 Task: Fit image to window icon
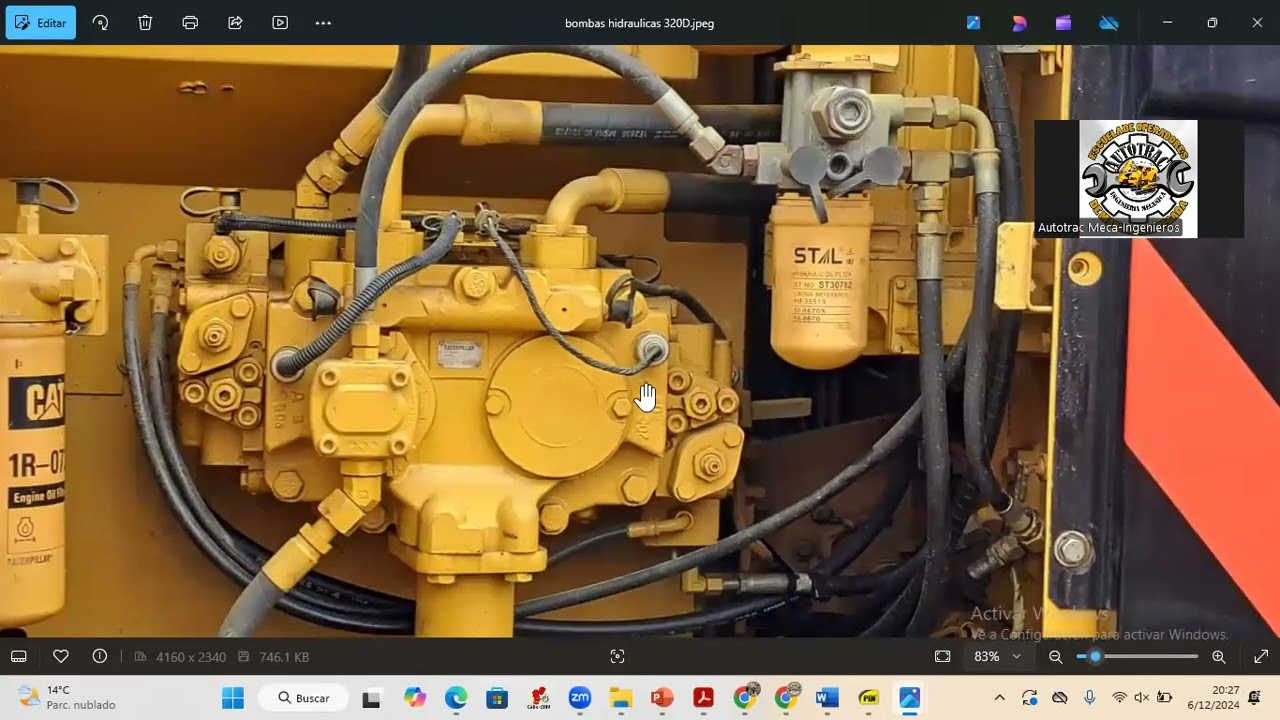point(943,657)
